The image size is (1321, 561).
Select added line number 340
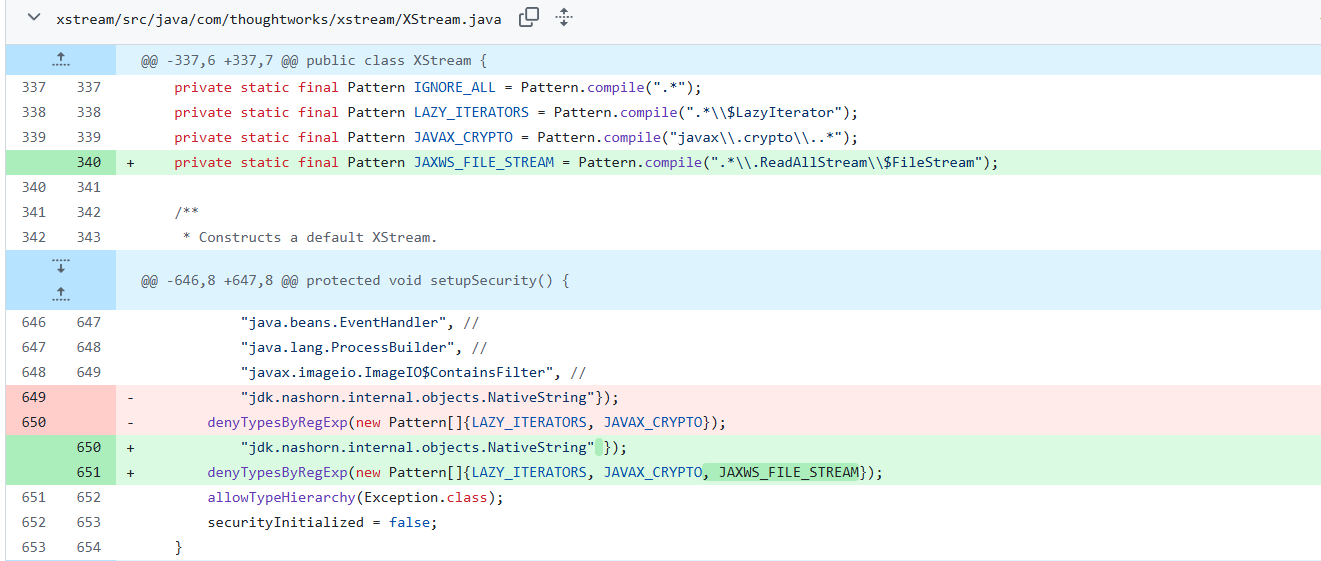tap(88, 162)
